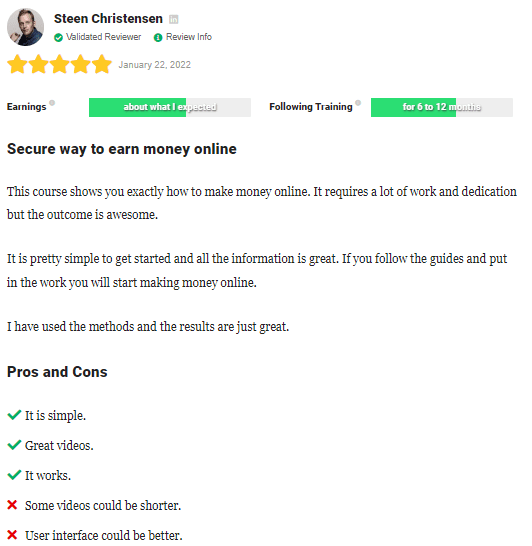The width and height of the screenshot is (532, 546).
Task: Click the reviewer name Steen Christensen
Action: click(x=108, y=19)
